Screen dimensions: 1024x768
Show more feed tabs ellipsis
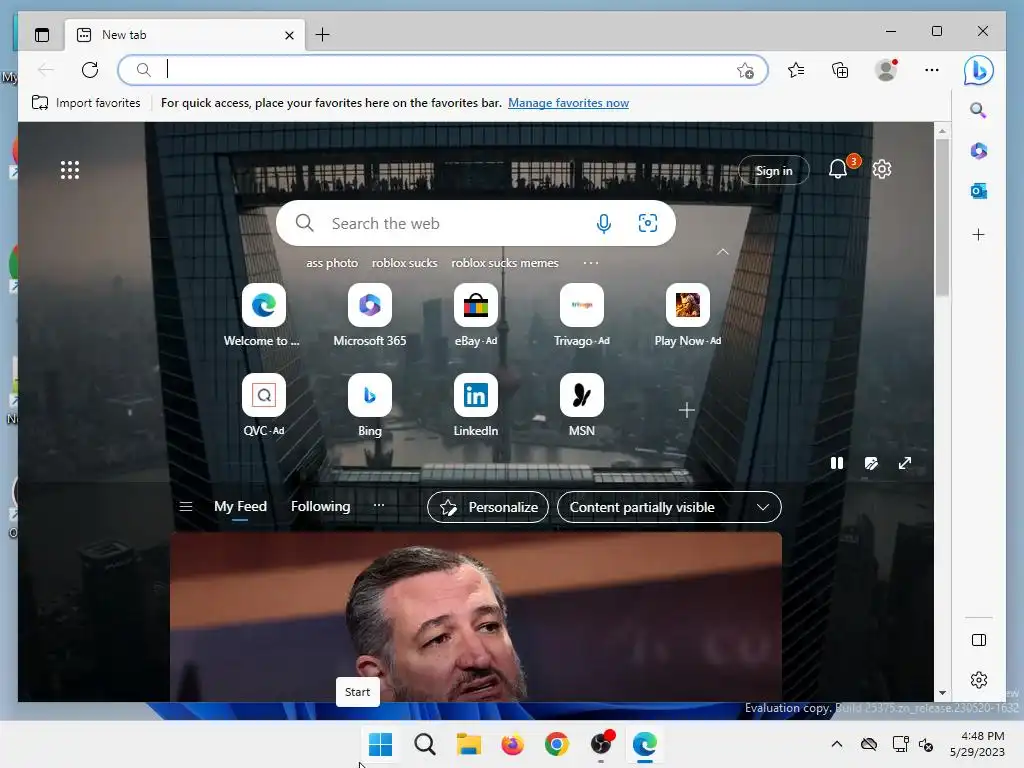click(x=379, y=505)
